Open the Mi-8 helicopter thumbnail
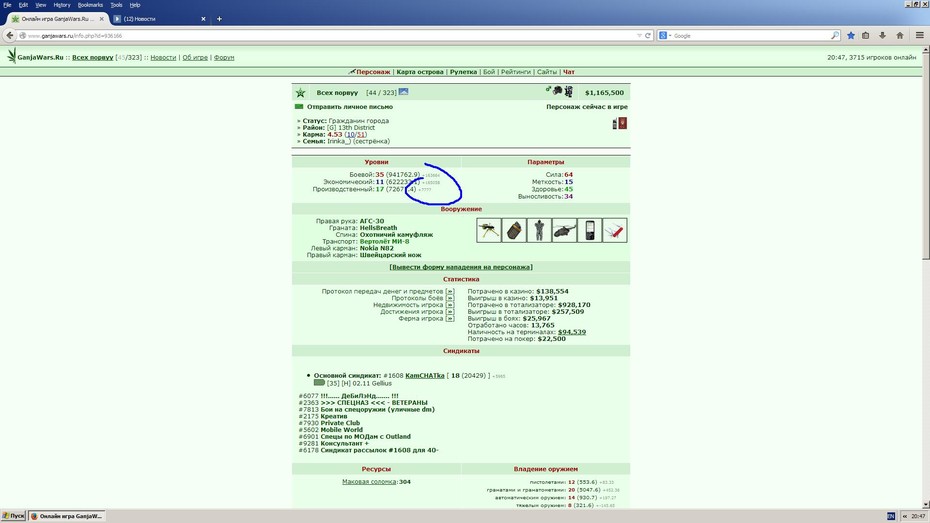 coord(564,230)
